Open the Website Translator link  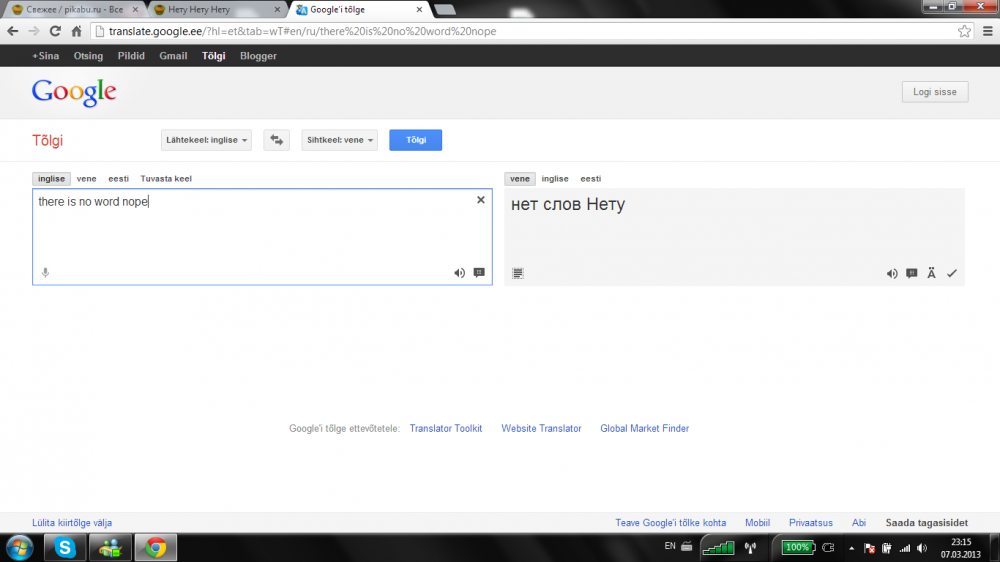point(541,429)
